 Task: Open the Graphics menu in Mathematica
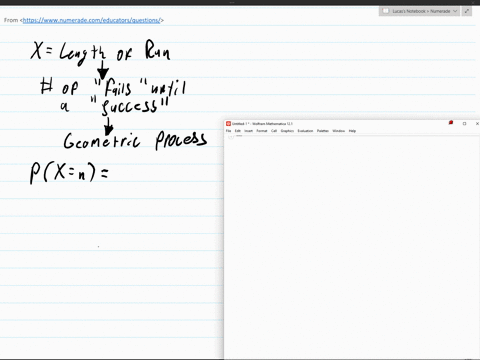287,131
